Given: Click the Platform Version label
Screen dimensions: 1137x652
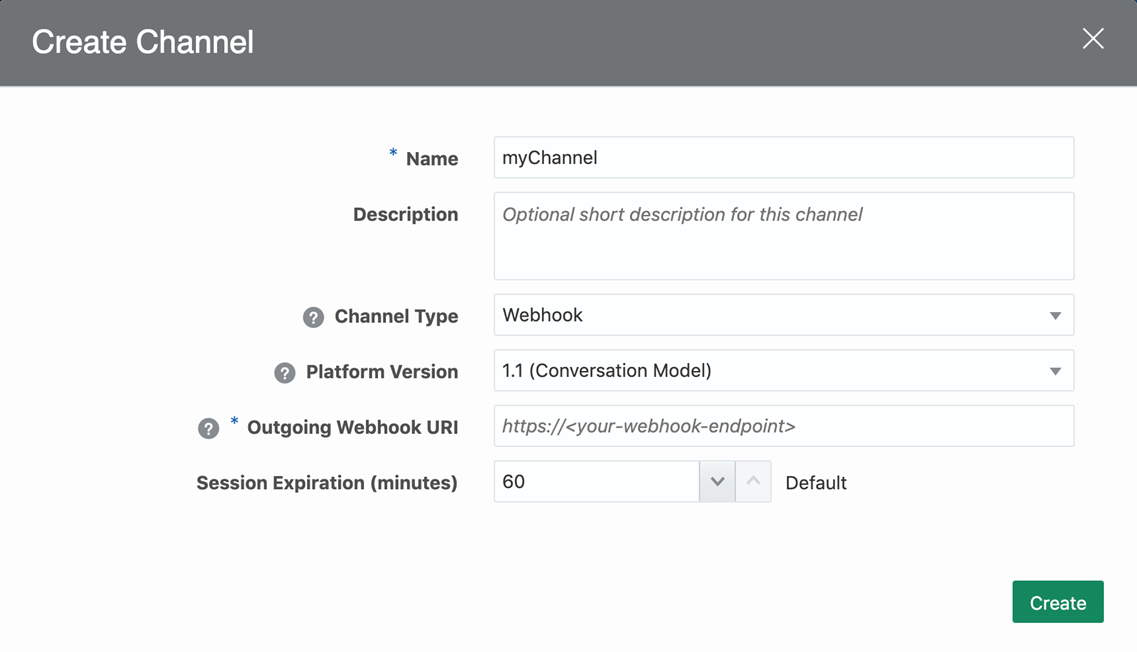Looking at the screenshot, I should [382, 372].
